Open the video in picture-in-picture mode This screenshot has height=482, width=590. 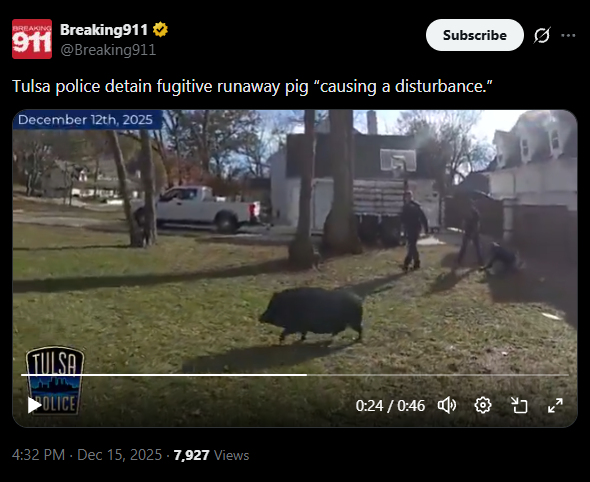[519, 405]
